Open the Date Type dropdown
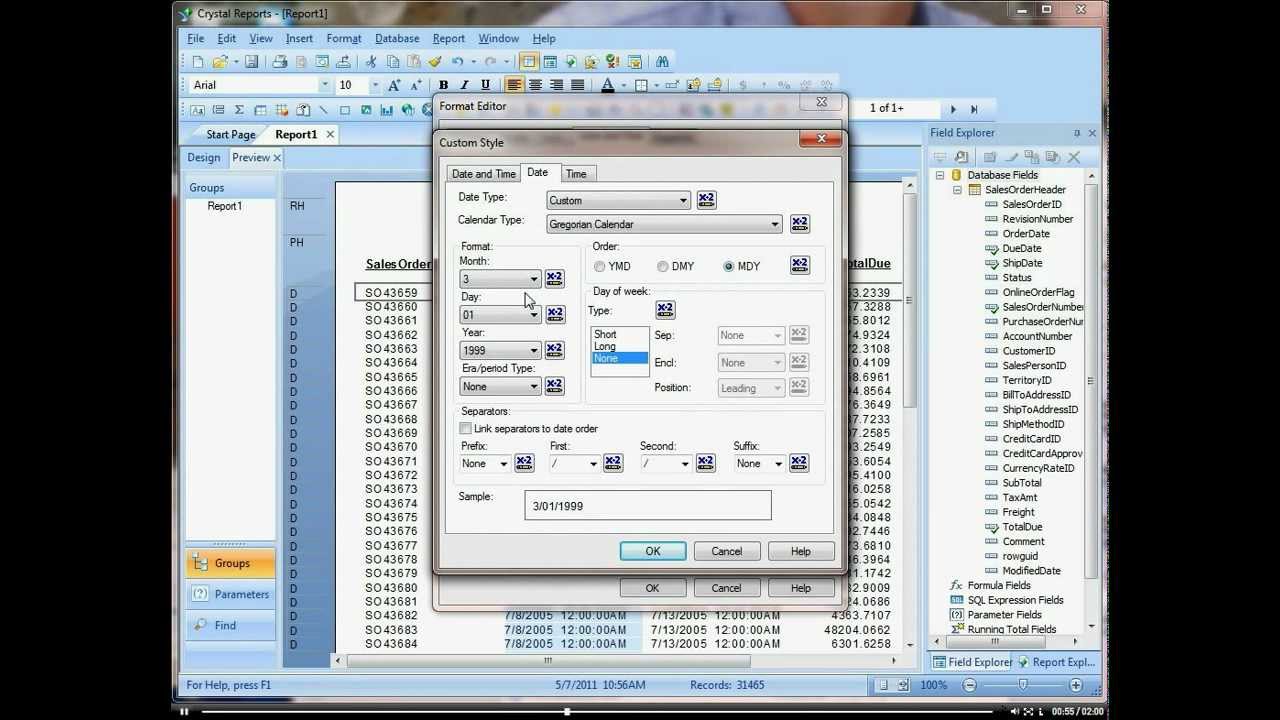1280x720 pixels. click(683, 201)
